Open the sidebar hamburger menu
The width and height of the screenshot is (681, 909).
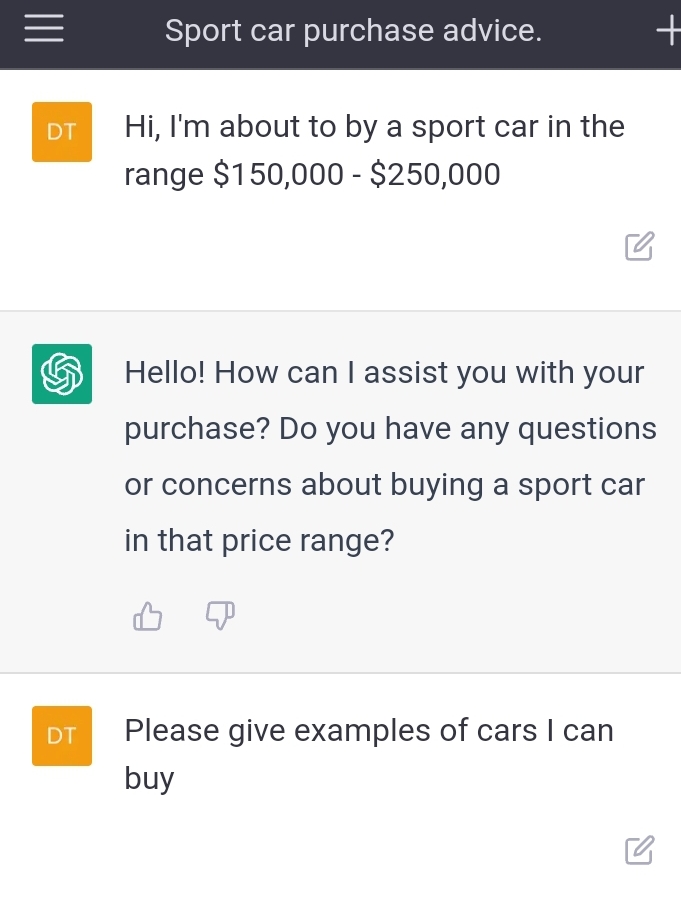tap(44, 30)
